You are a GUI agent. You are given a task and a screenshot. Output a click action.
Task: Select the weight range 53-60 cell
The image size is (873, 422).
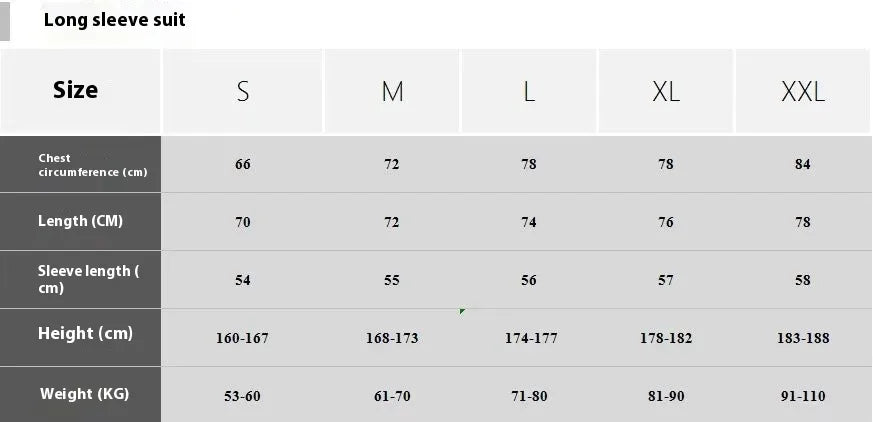pyautogui.click(x=243, y=397)
